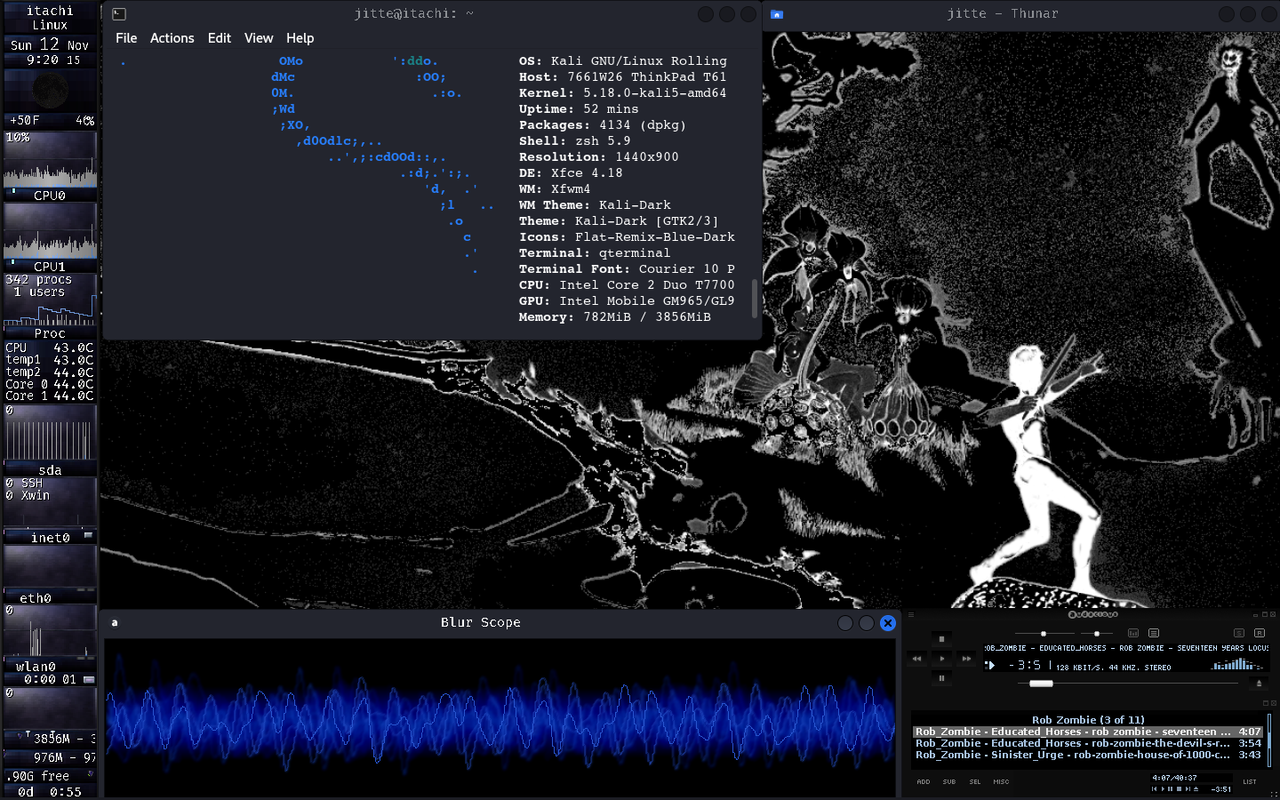This screenshot has width=1280, height=800.
Task: Click the moon phase icon in gkrellm
Action: 50,91
